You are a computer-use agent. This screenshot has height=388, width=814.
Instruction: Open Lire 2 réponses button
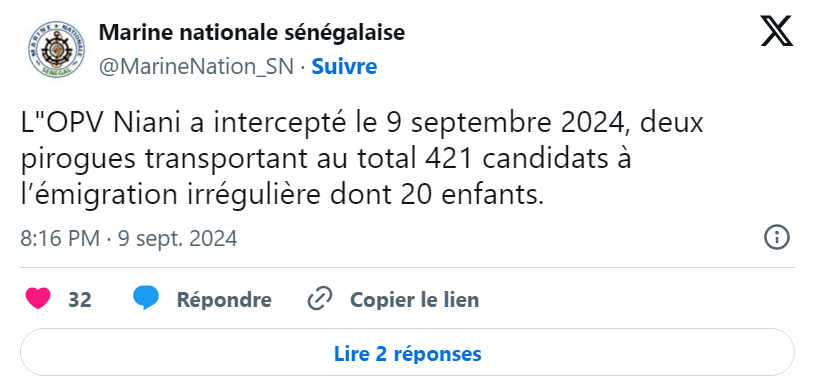[408, 353]
